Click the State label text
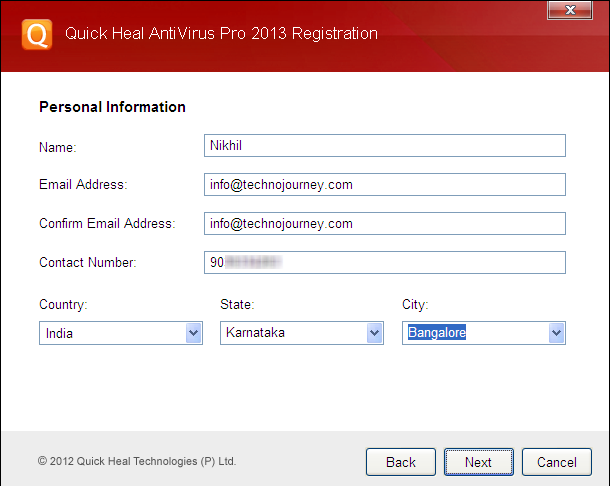Viewport: 610px width, 486px height. [x=237, y=304]
